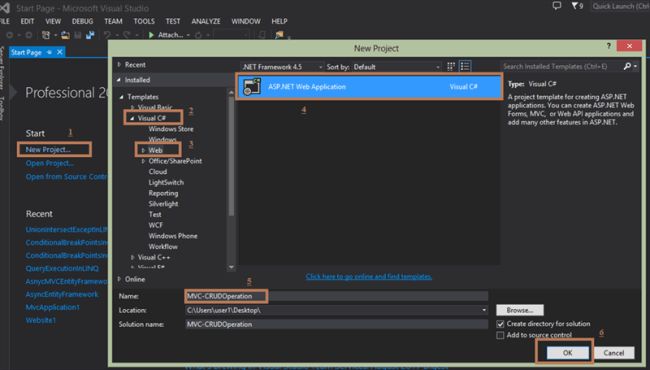Click the Solution name input field
The height and width of the screenshot is (370, 650).
tap(337, 324)
